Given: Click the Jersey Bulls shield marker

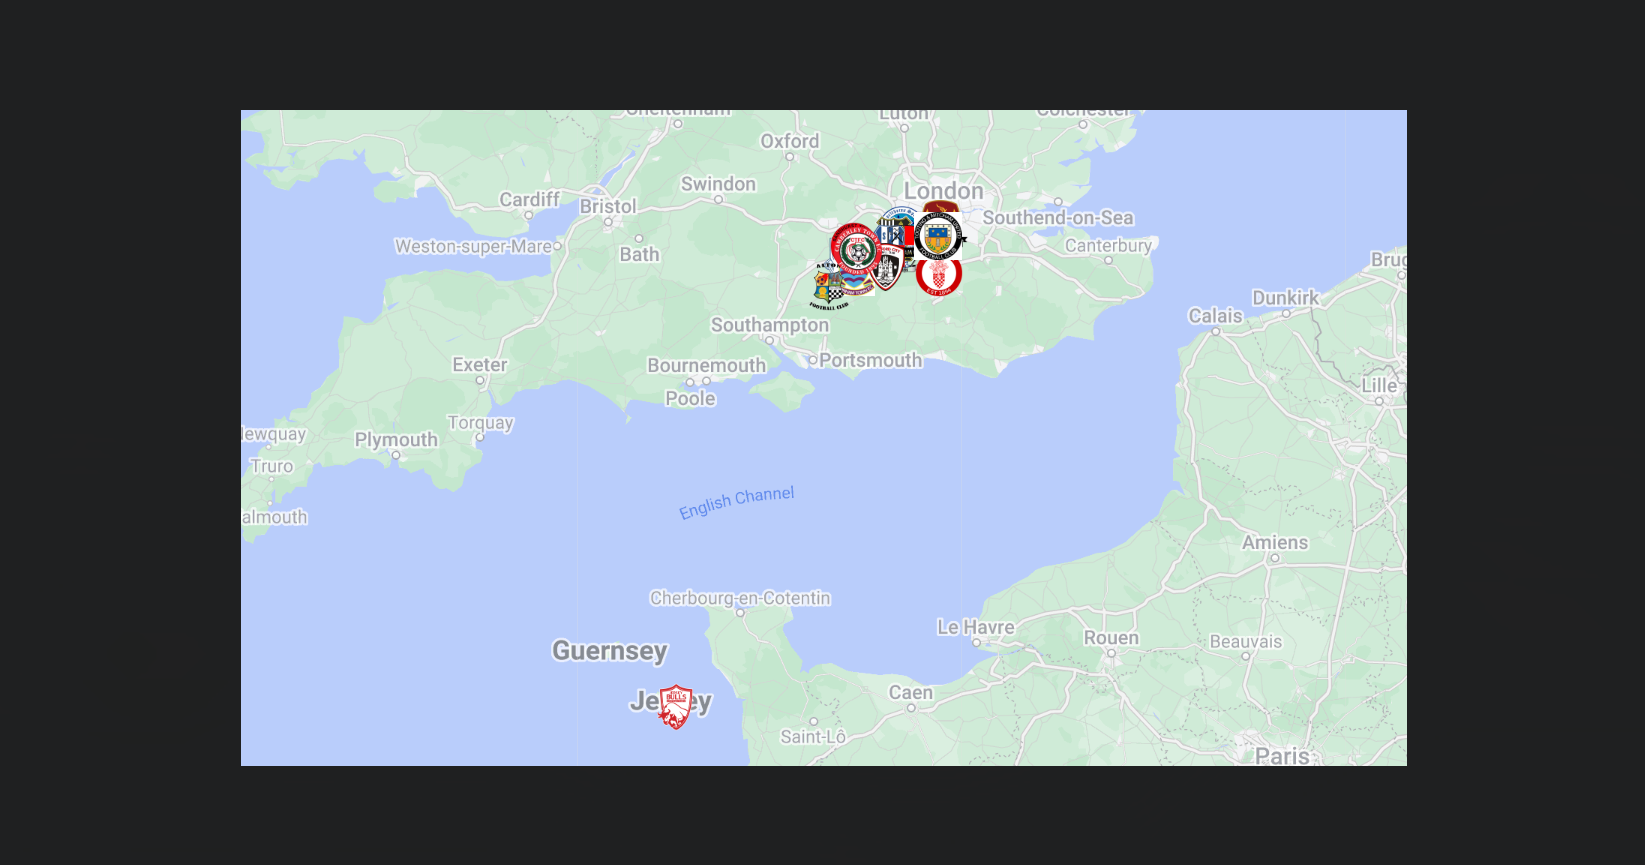Looking at the screenshot, I should pos(676,707).
